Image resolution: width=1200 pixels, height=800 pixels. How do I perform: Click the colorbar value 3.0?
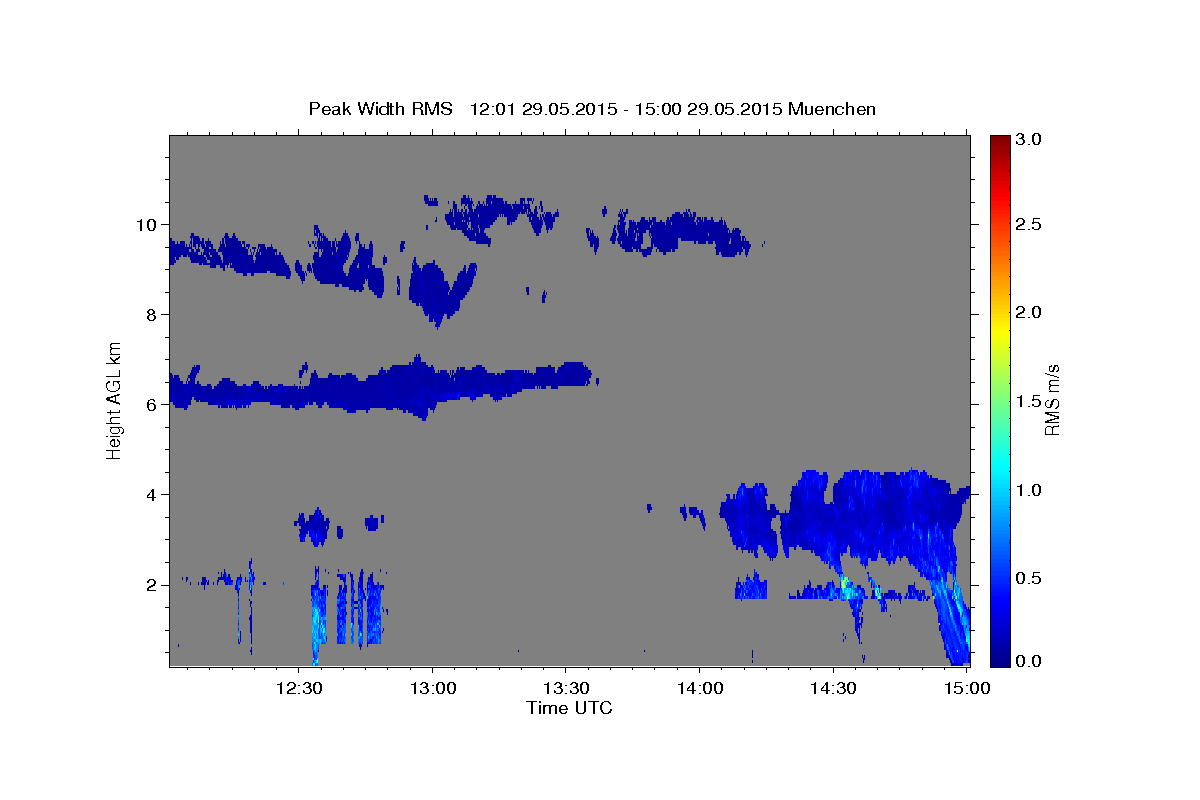(1030, 139)
